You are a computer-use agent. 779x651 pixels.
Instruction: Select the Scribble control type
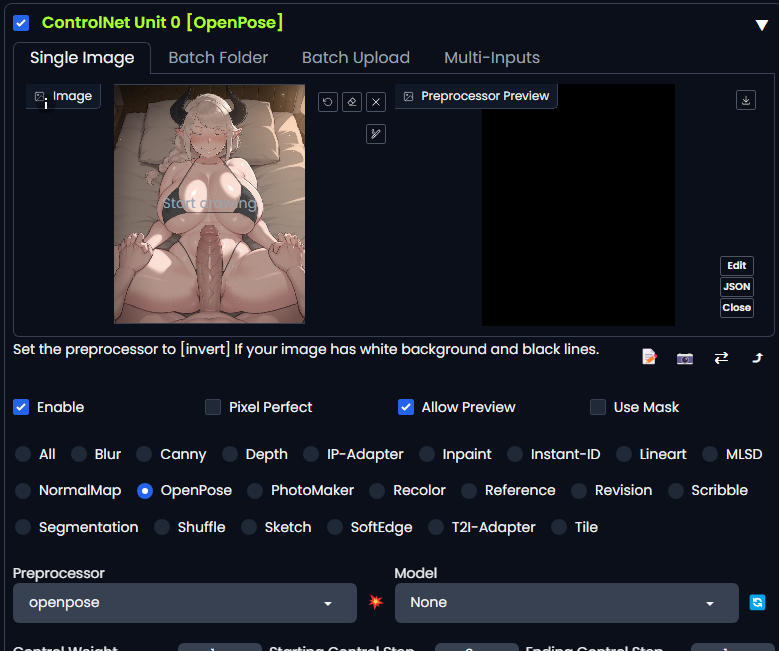tap(675, 490)
